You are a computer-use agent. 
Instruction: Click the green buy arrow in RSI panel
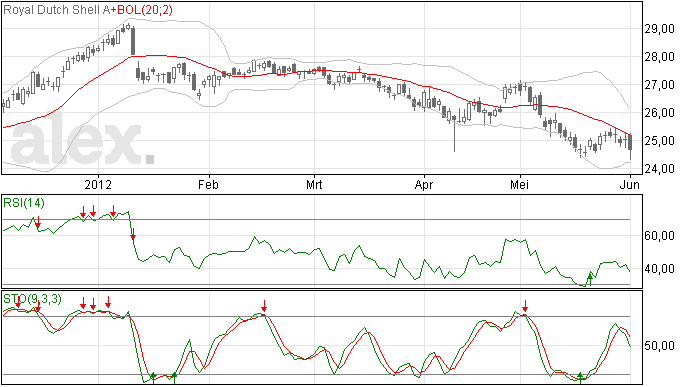point(590,279)
